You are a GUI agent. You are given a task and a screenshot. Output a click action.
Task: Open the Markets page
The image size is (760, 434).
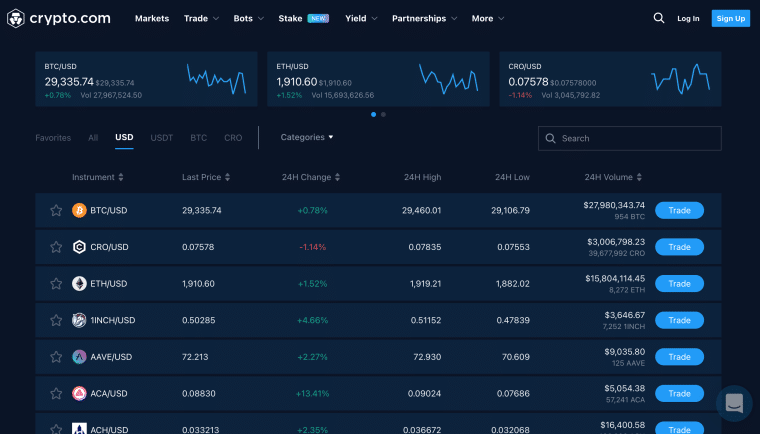152,18
